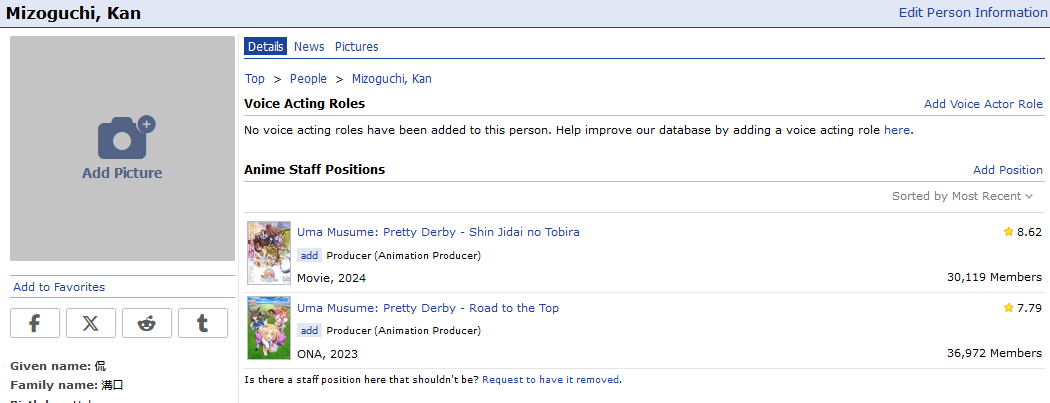Open the Road to the Top thumbnail
The height and width of the screenshot is (403, 1050).
pos(269,328)
